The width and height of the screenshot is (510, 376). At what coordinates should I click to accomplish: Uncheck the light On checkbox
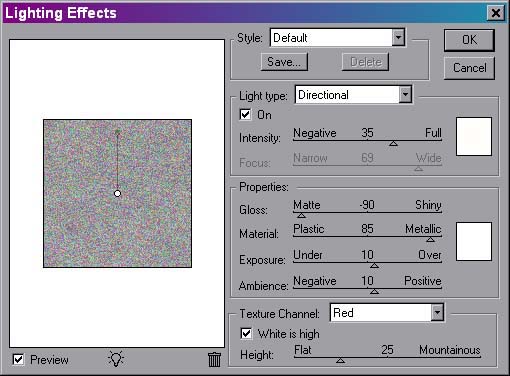click(245, 115)
